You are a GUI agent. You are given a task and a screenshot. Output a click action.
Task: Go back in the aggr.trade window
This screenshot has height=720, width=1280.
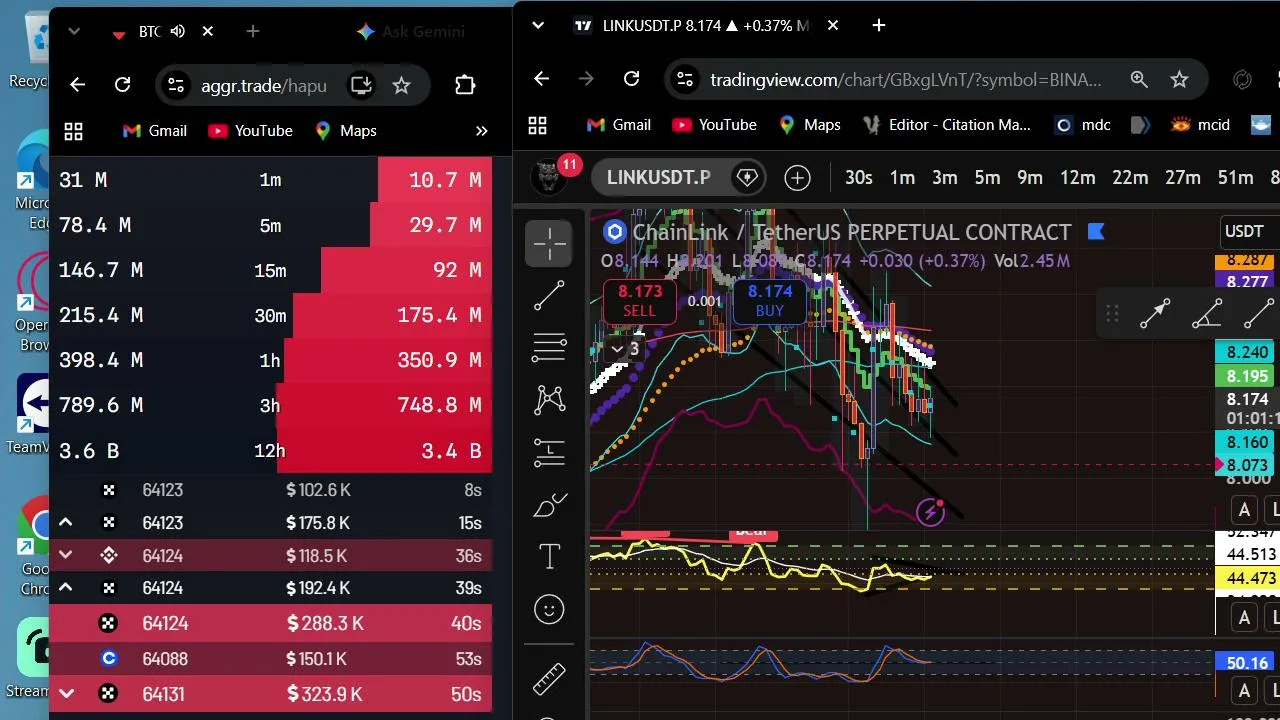pyautogui.click(x=77, y=85)
